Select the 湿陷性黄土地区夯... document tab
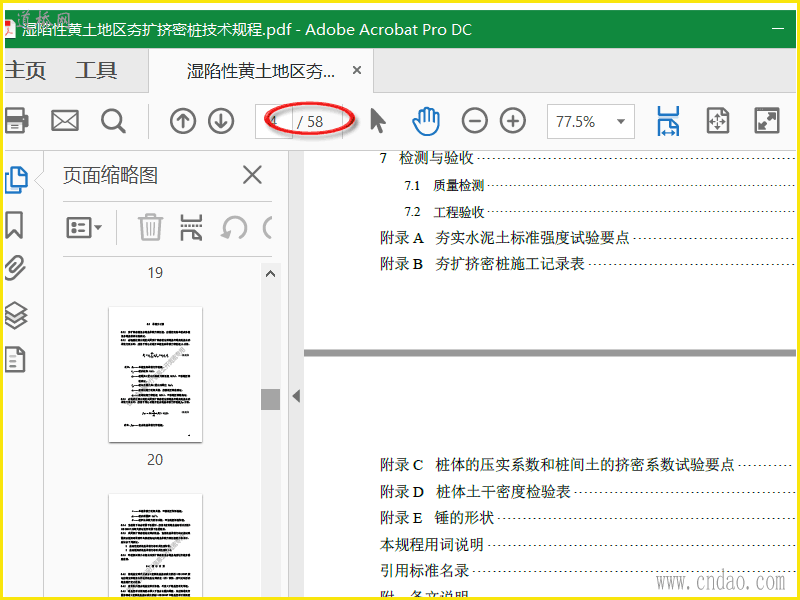 coord(261,71)
